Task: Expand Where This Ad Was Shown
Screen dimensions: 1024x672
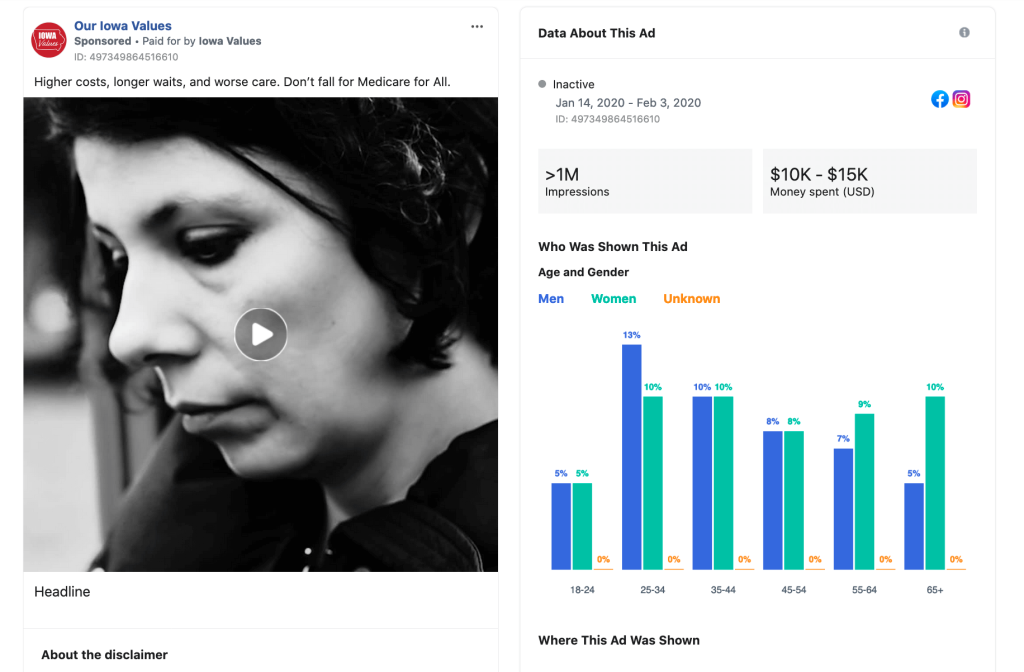Action: 619,640
